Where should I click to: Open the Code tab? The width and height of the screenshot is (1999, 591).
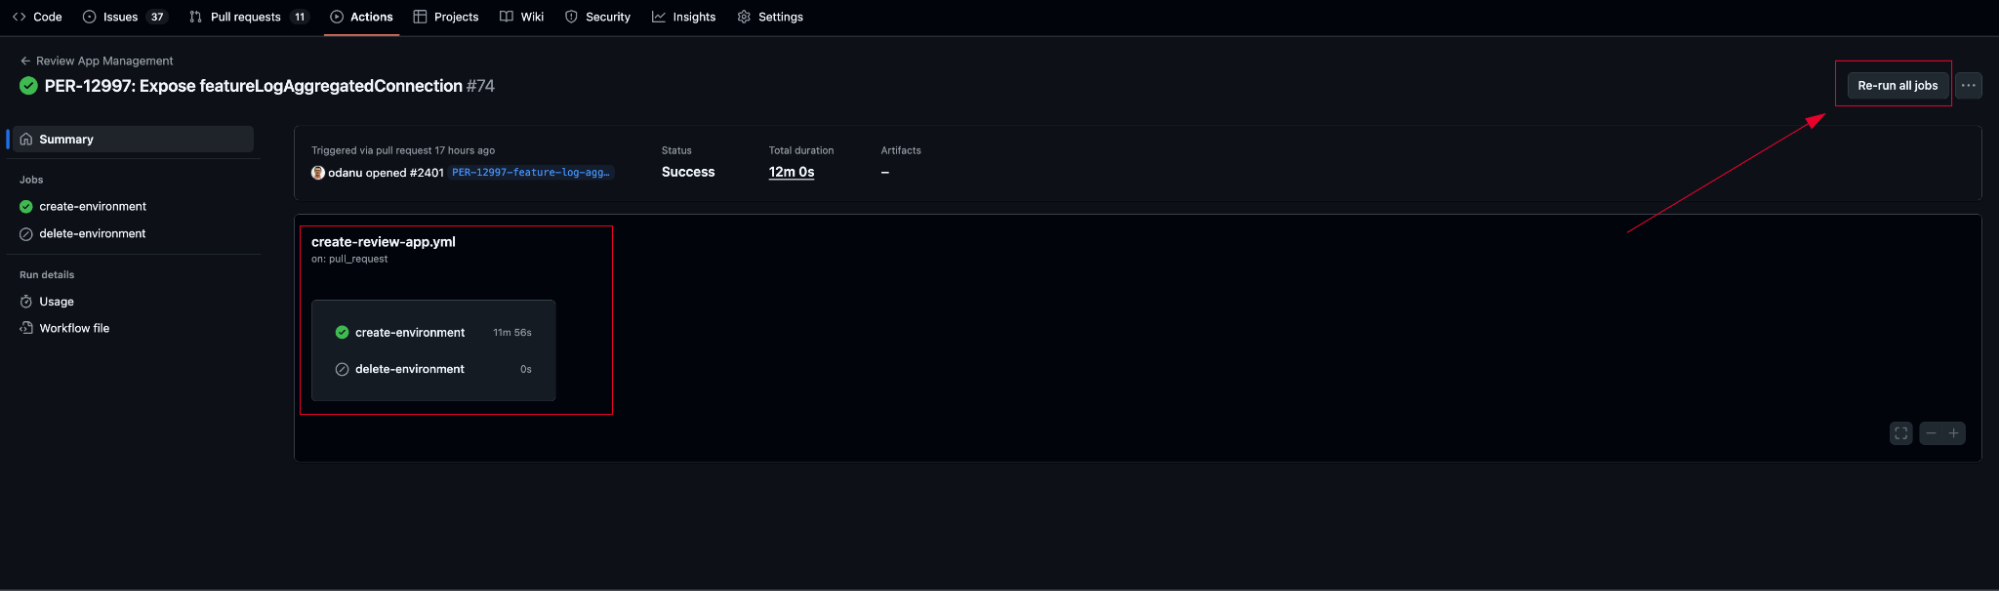click(38, 17)
